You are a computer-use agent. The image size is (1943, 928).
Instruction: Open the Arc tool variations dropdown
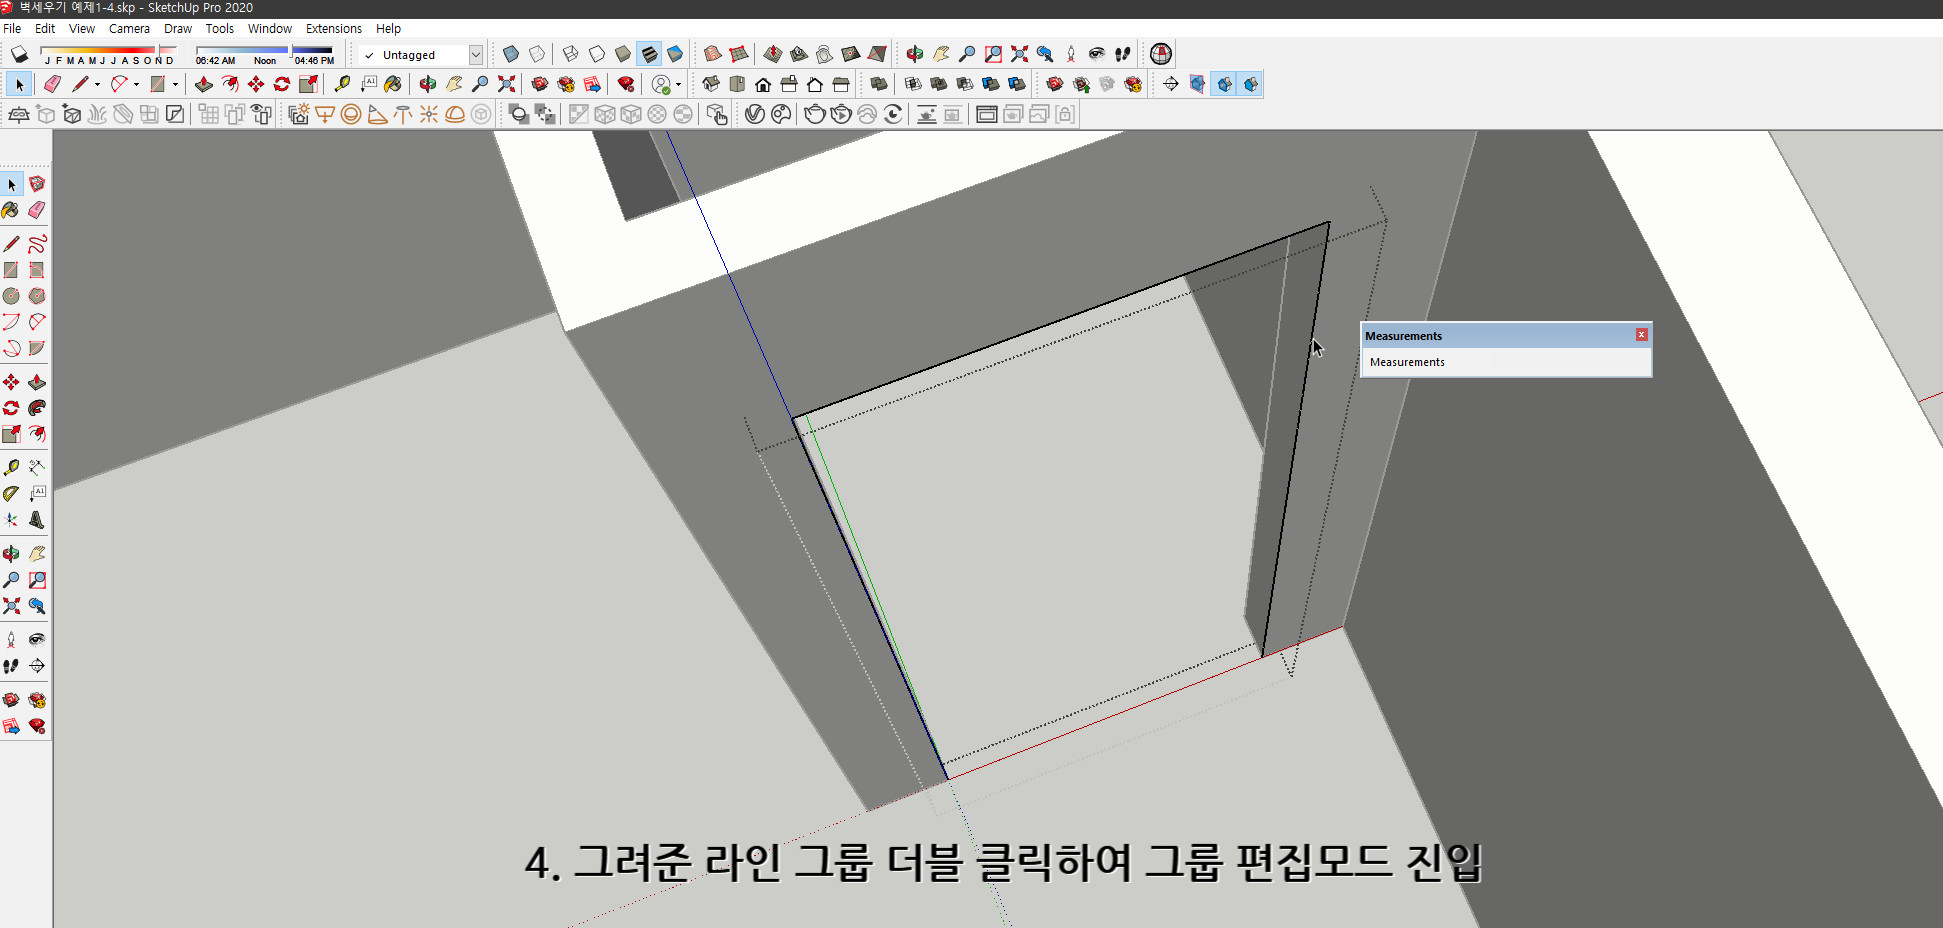[134, 84]
